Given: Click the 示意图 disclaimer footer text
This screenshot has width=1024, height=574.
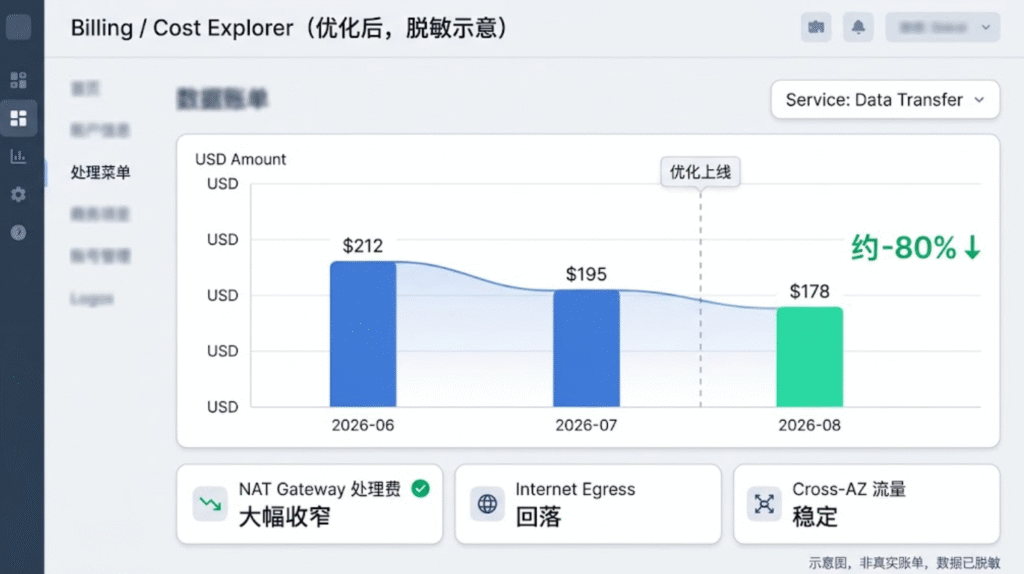Looking at the screenshot, I should click(x=904, y=563).
